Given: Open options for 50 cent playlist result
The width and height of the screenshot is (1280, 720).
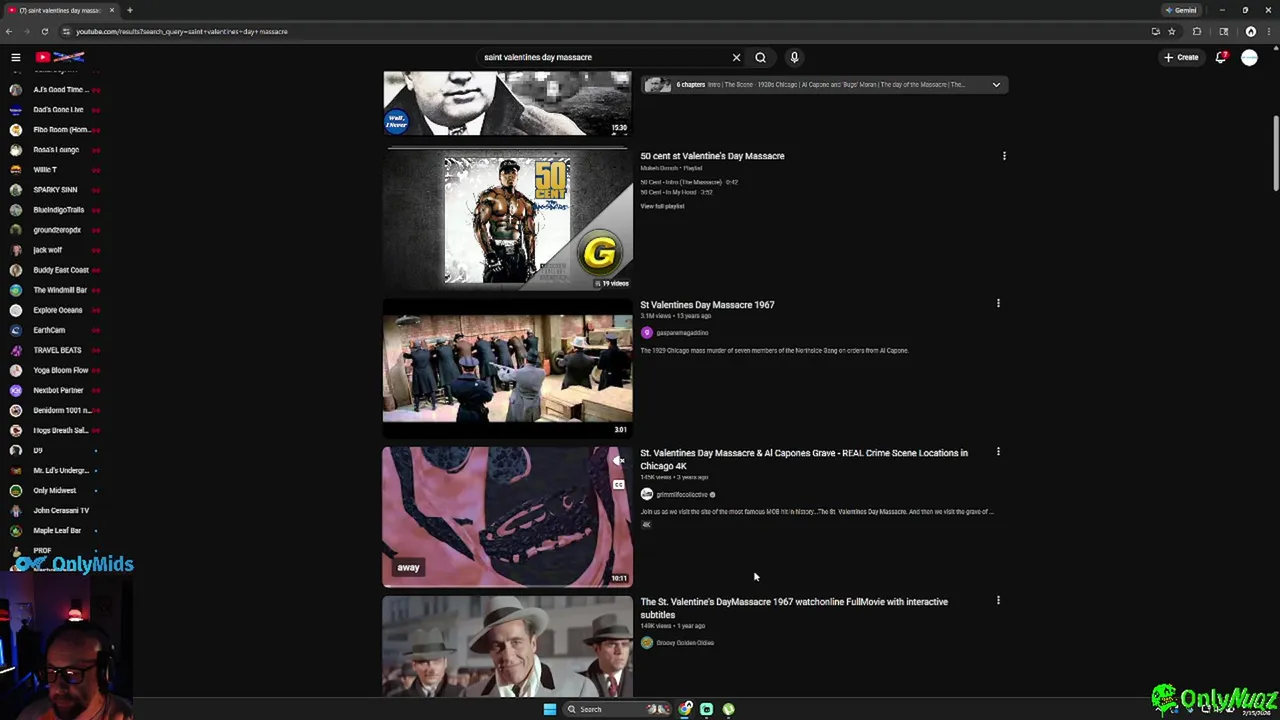Looking at the screenshot, I should 1004,156.
